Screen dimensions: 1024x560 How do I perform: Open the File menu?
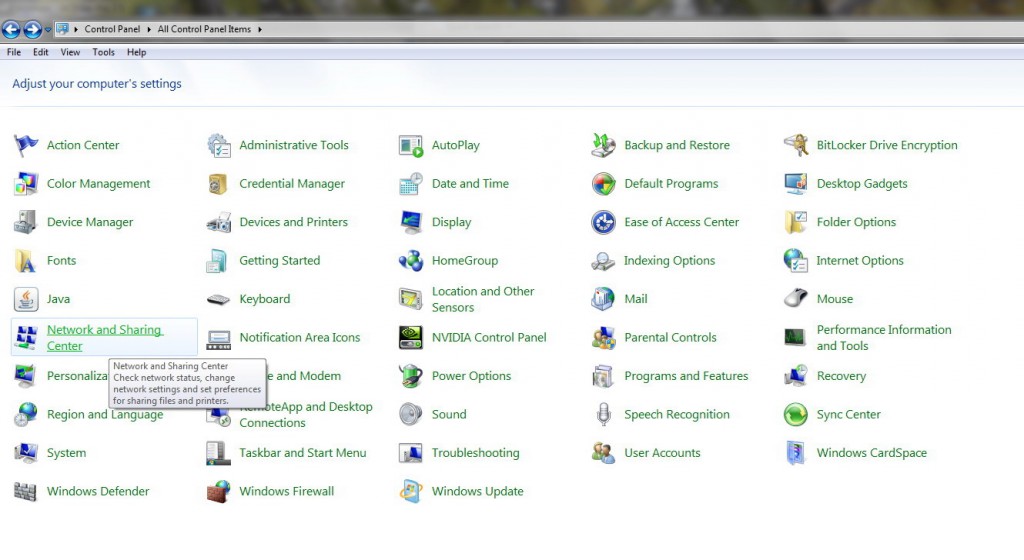[x=14, y=52]
